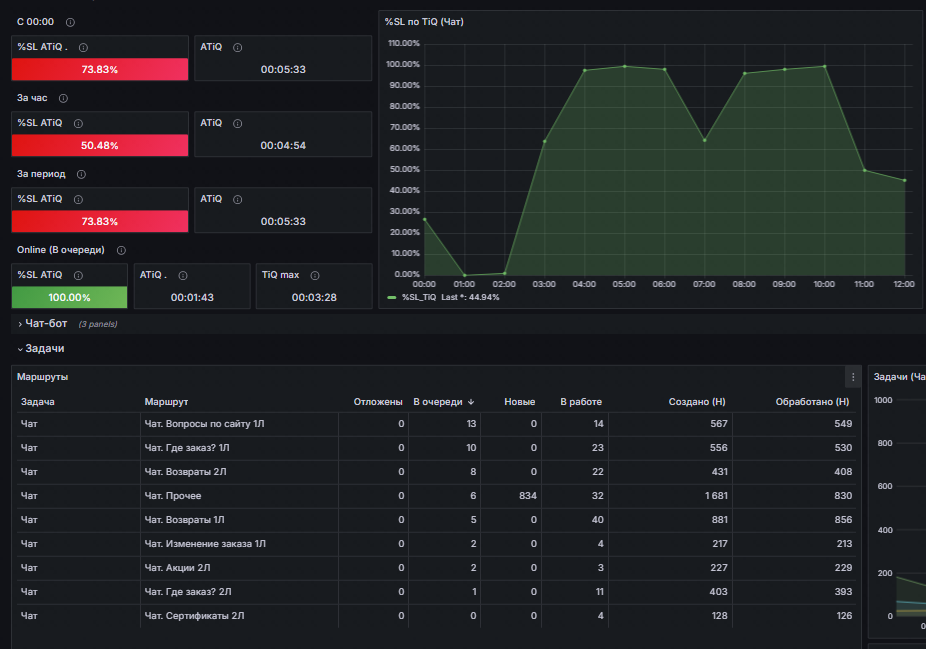Click info icon of ATiQ panel showing 00:04:54
The width and height of the screenshot is (926, 649).
[x=237, y=123]
